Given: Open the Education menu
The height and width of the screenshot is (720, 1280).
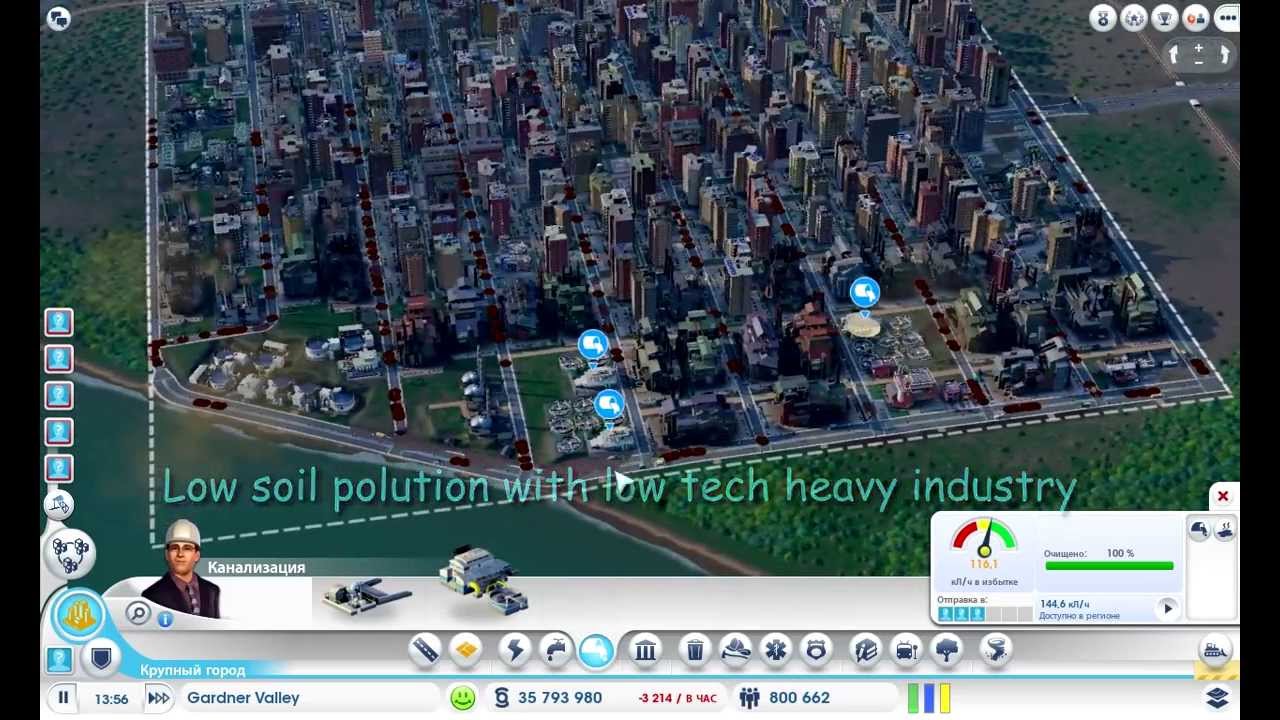Looking at the screenshot, I should [x=865, y=651].
